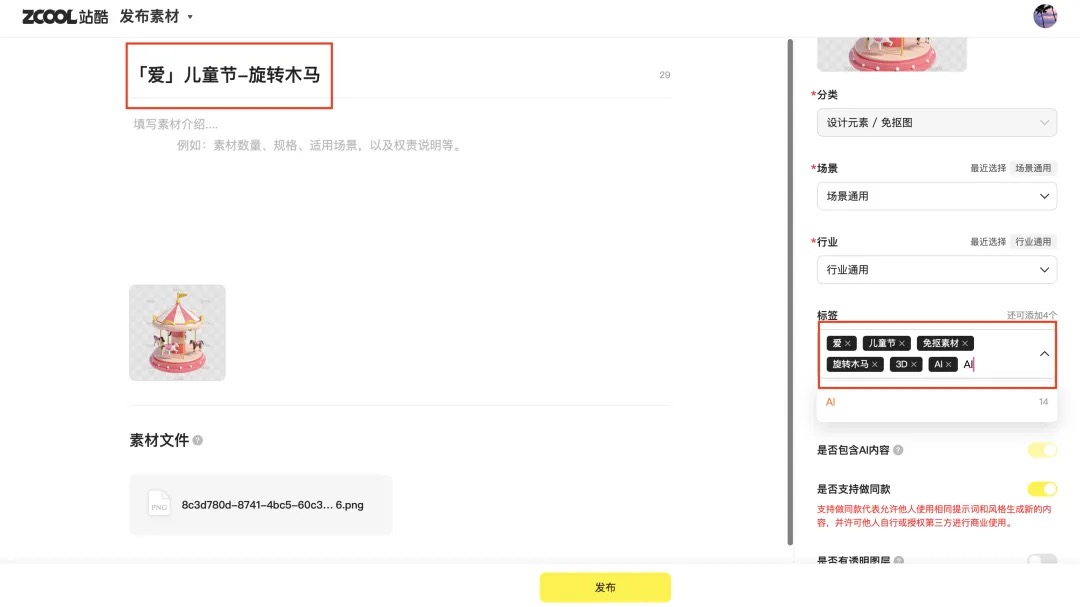Select the recent 行业通用 quick option
The height and width of the screenshot is (607, 1080).
1032,241
